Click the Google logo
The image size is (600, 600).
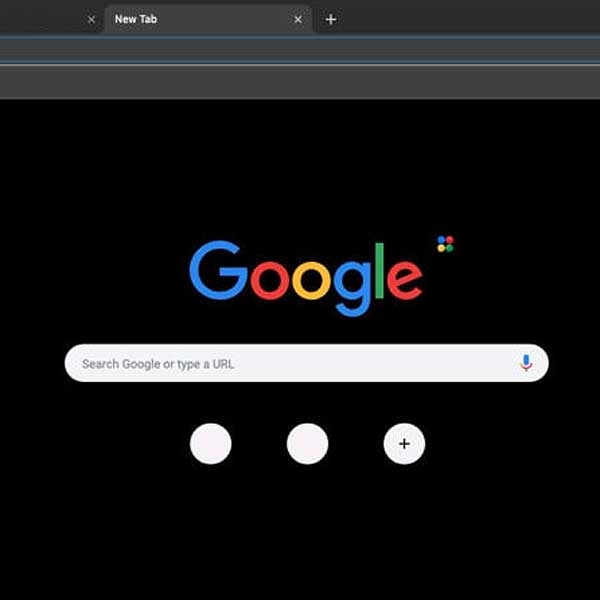point(306,278)
